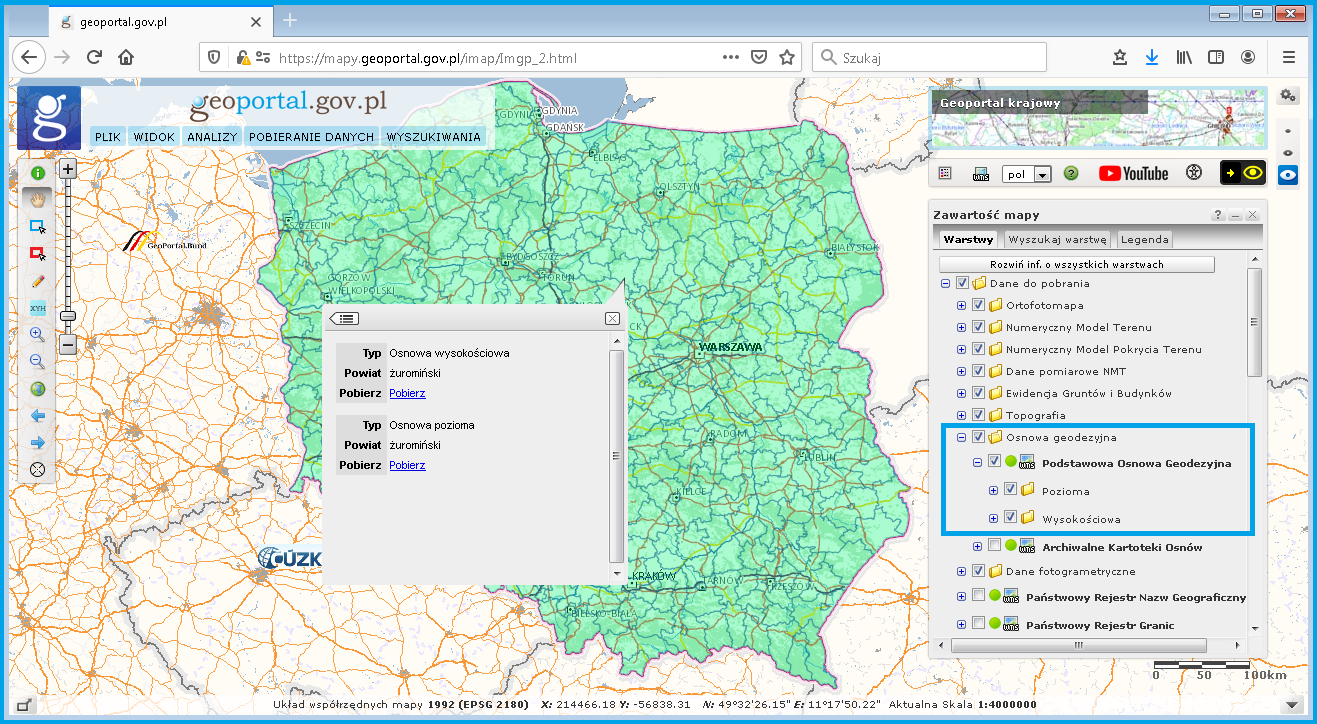Screen dimensions: 1317x724
Task: Collapse the Osnowa geodezyjna tree node
Action: [x=962, y=437]
